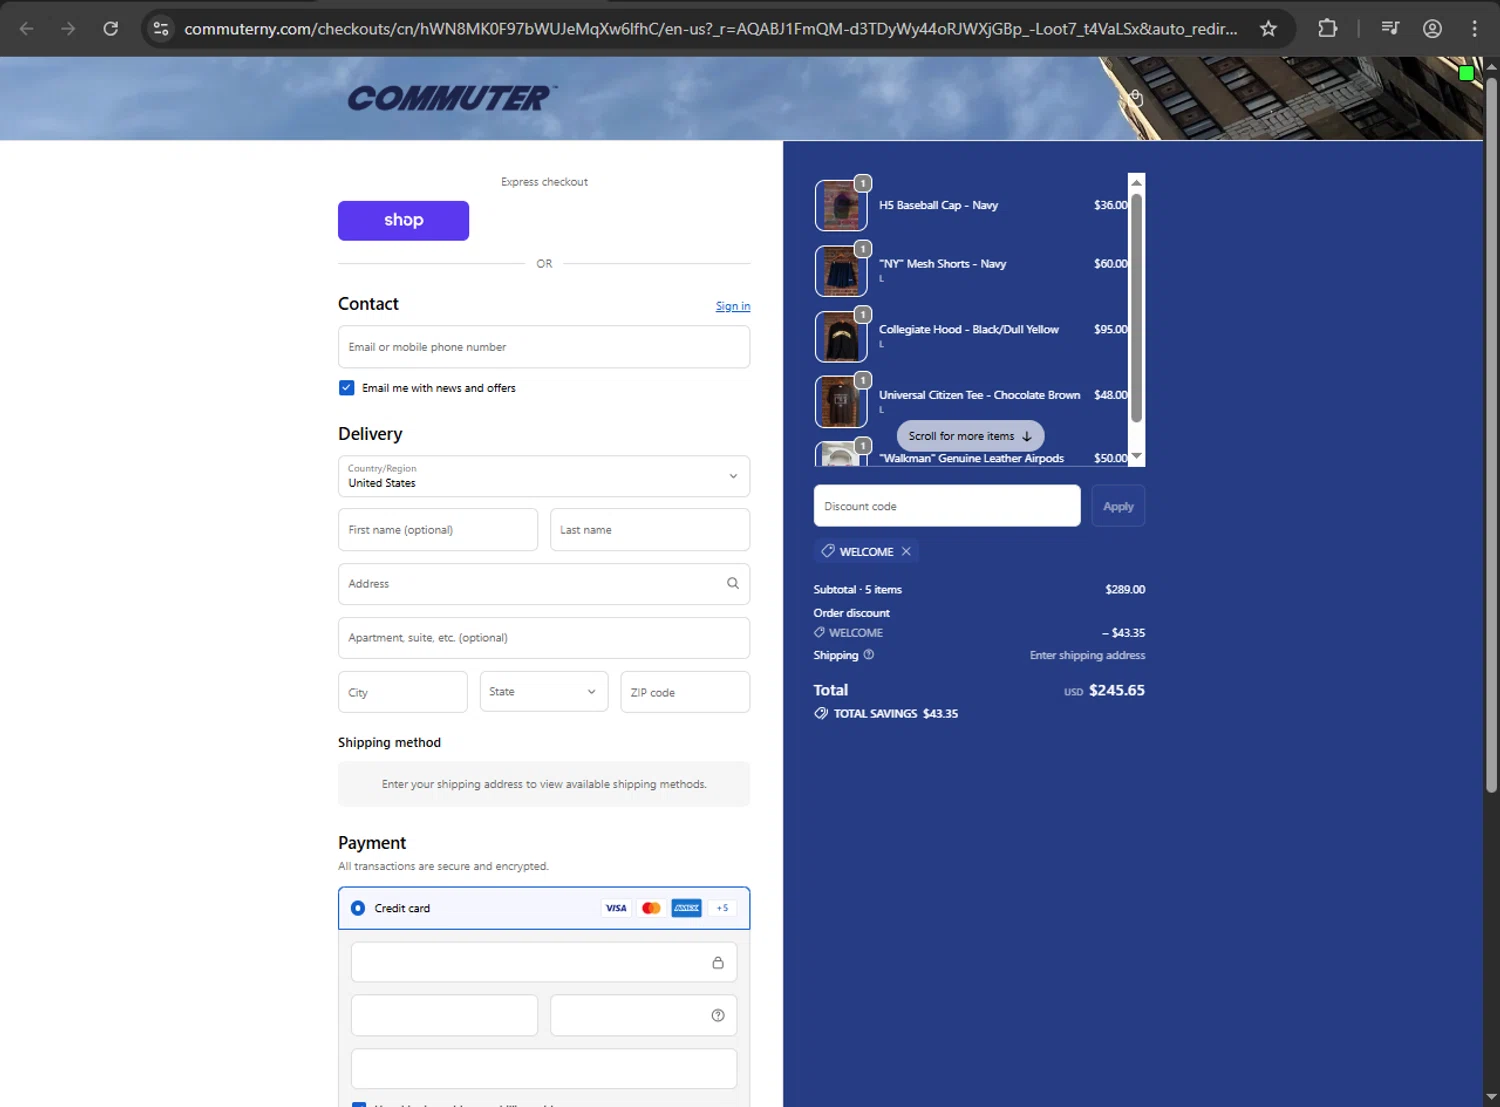The width and height of the screenshot is (1500, 1107).
Task: Open the State dropdown
Action: click(x=544, y=691)
